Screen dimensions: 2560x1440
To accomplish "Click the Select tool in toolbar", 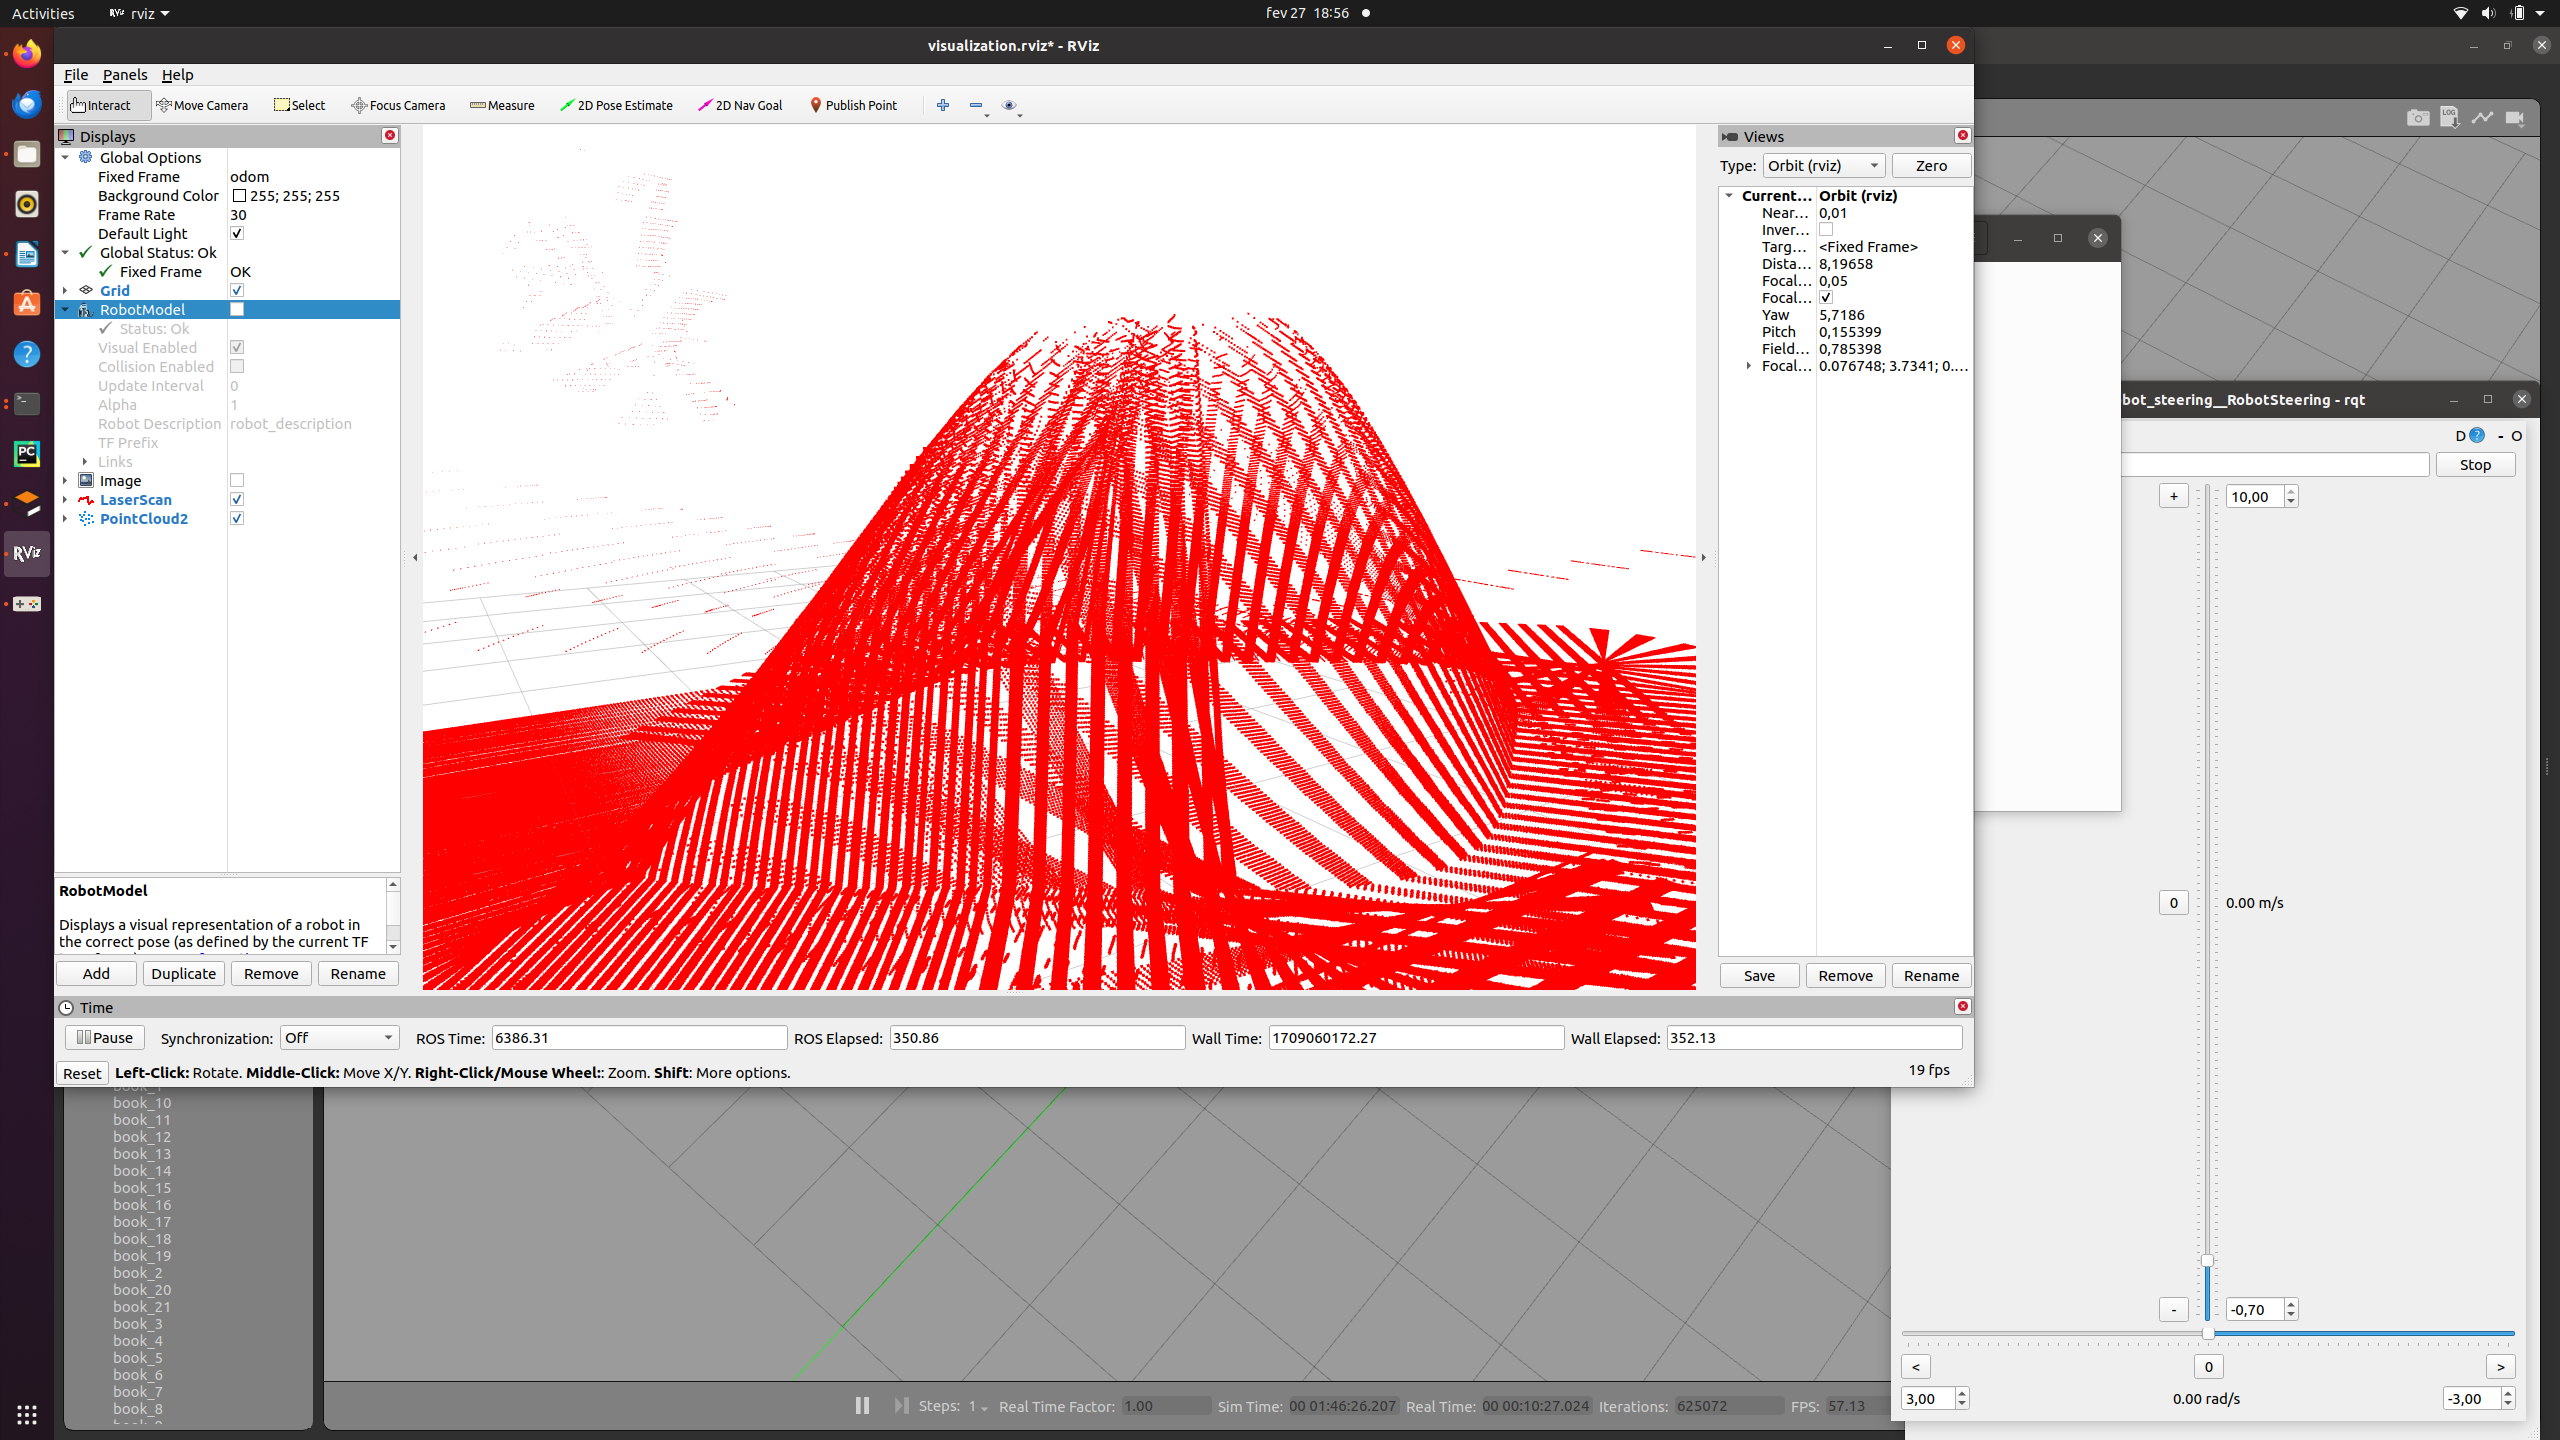I will pos(300,105).
